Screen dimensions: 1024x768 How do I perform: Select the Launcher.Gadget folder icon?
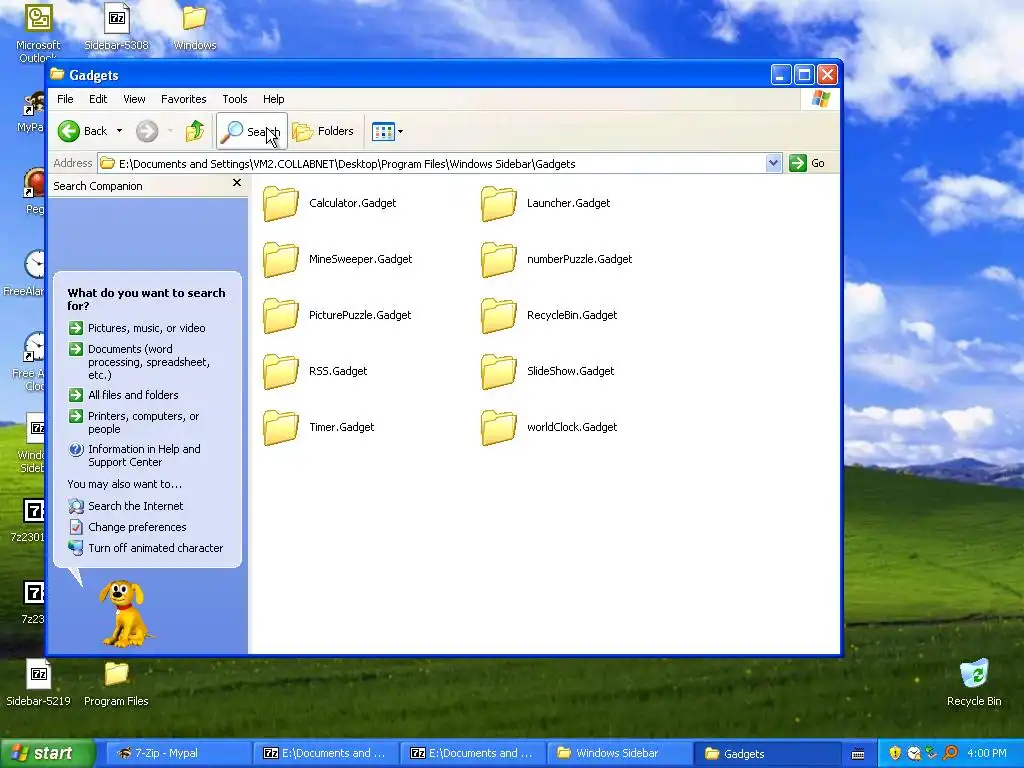click(499, 203)
